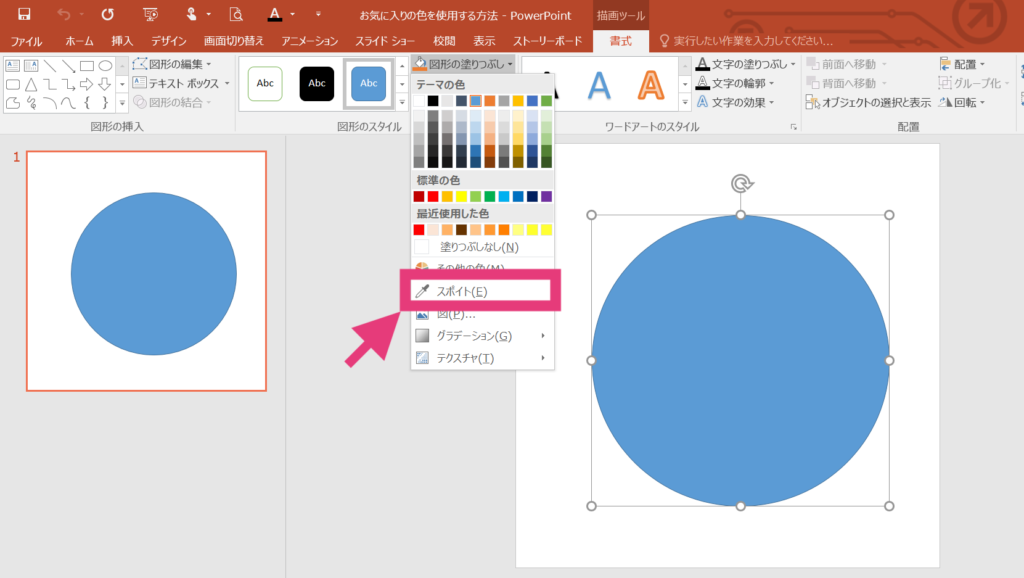1024x578 pixels.
Task: Open WordArt styles dialog launcher
Action: point(793,127)
